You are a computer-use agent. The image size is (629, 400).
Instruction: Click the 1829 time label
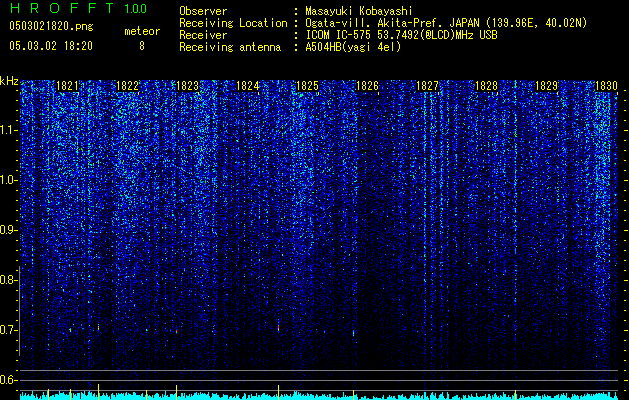pyautogui.click(x=547, y=86)
